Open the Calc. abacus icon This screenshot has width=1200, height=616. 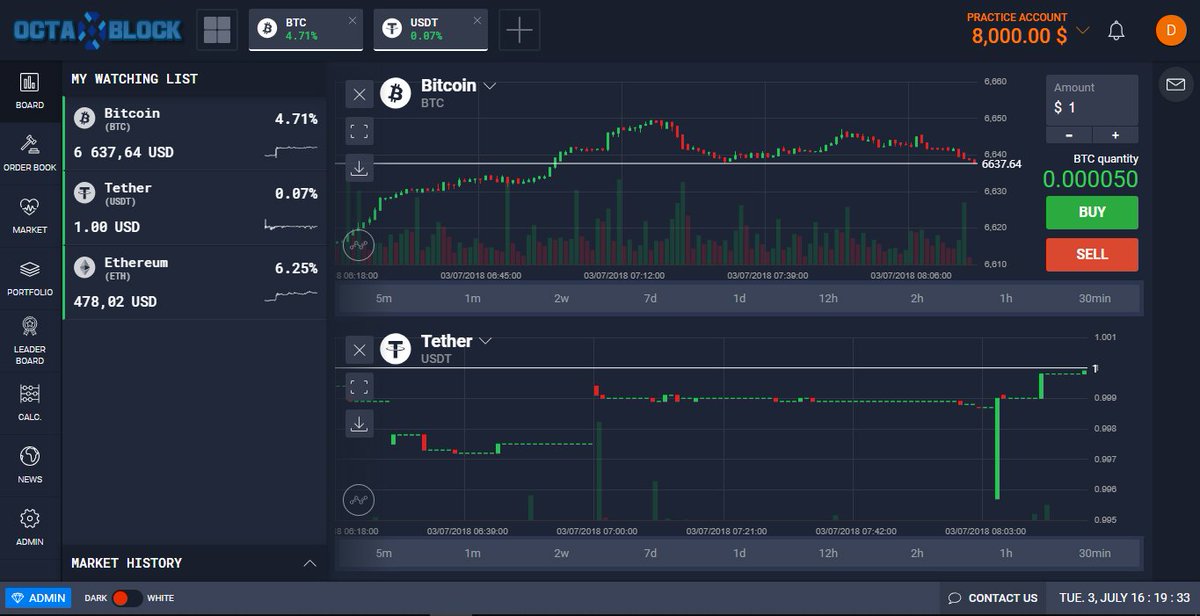pos(30,394)
